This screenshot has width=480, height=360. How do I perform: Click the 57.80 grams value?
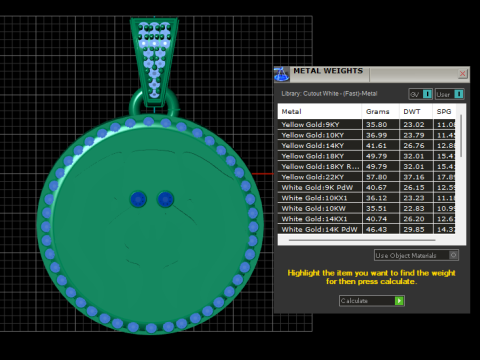pyautogui.click(x=376, y=177)
